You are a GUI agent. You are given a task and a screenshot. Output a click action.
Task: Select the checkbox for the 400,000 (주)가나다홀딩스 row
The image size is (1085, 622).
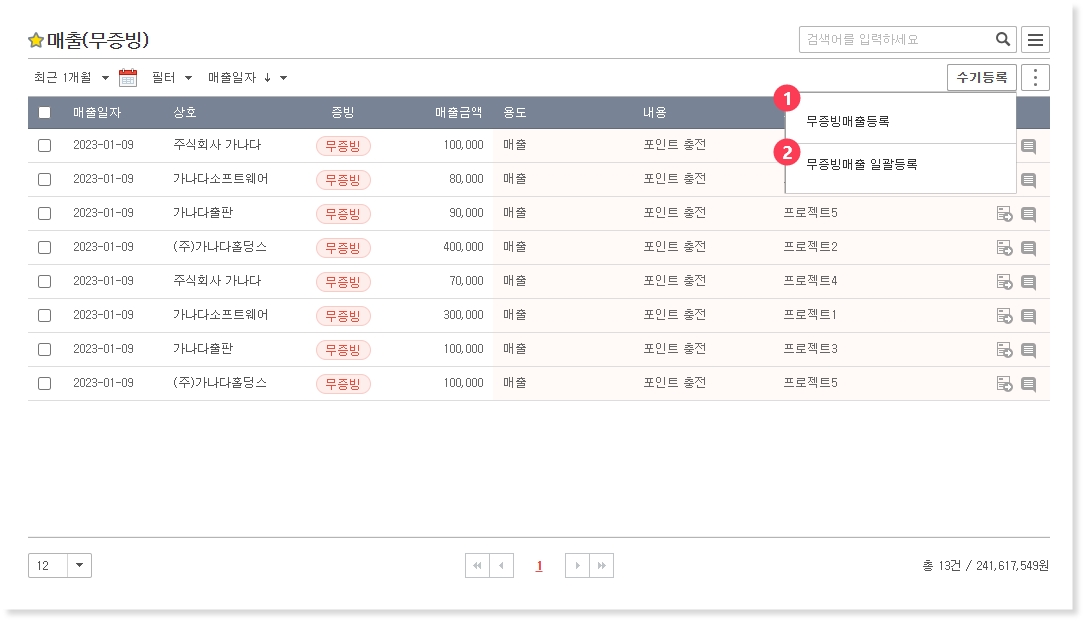click(44, 247)
